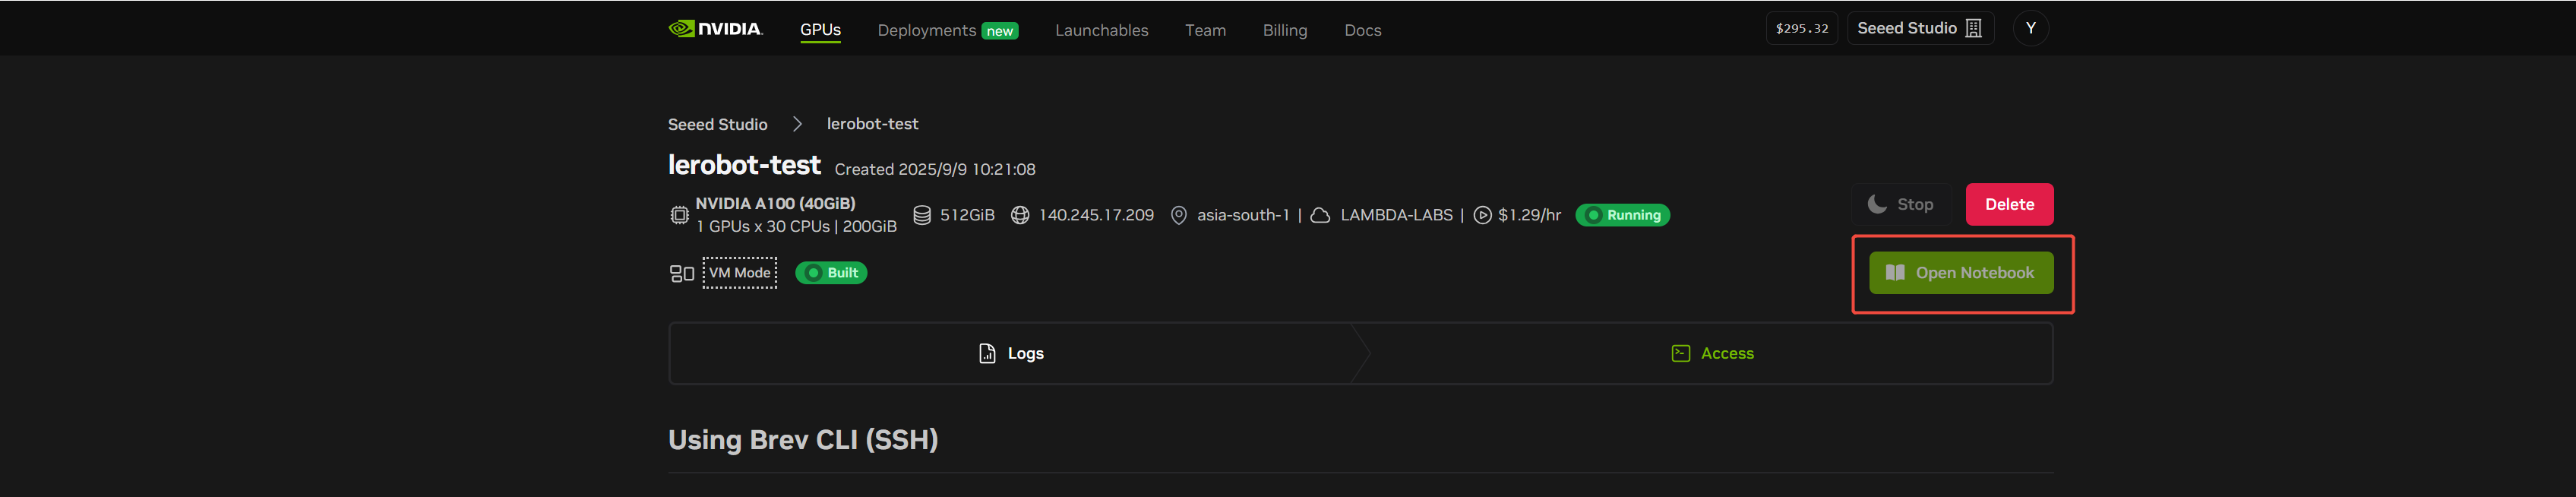Click the Built status badge
The image size is (2576, 497).
tap(830, 273)
